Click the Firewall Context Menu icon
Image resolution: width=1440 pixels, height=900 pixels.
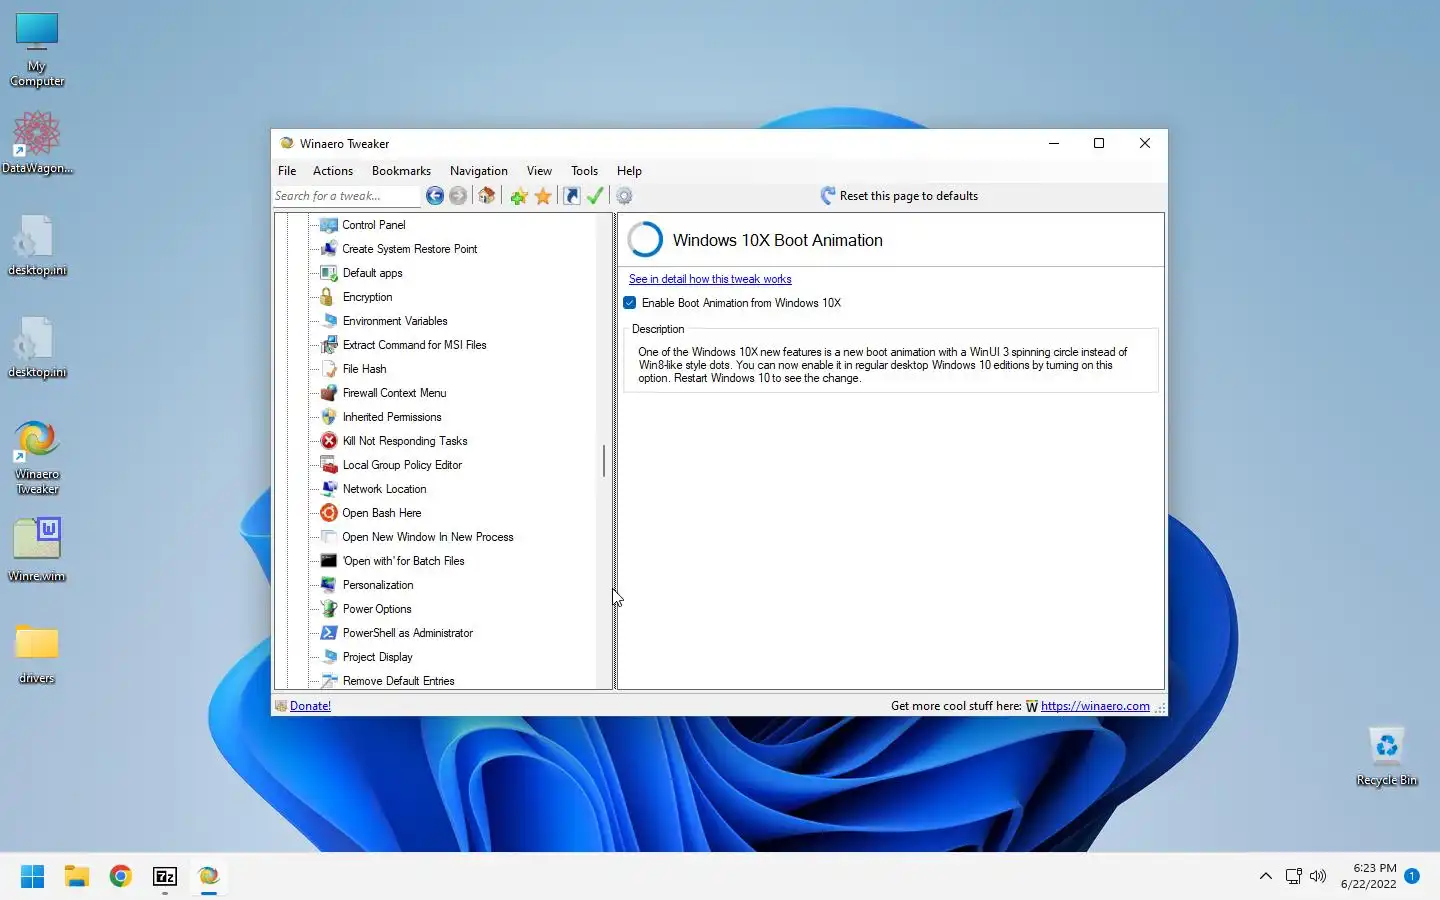click(x=328, y=393)
